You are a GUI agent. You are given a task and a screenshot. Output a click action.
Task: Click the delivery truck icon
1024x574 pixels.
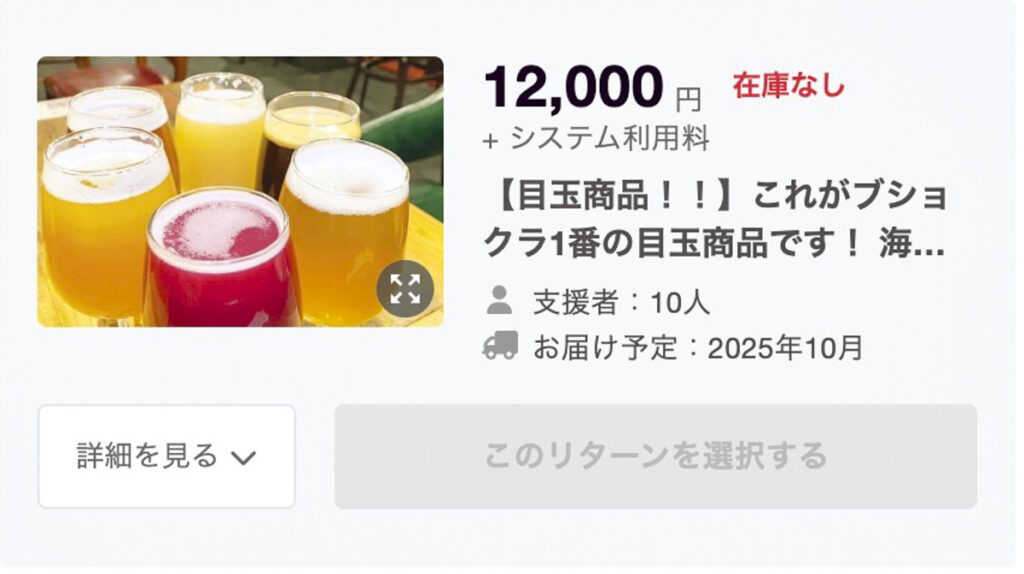[500, 345]
